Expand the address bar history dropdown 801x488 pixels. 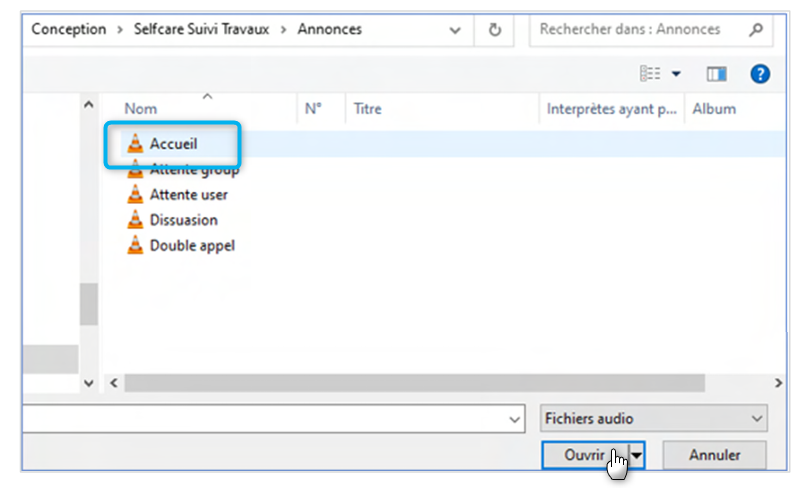457,30
